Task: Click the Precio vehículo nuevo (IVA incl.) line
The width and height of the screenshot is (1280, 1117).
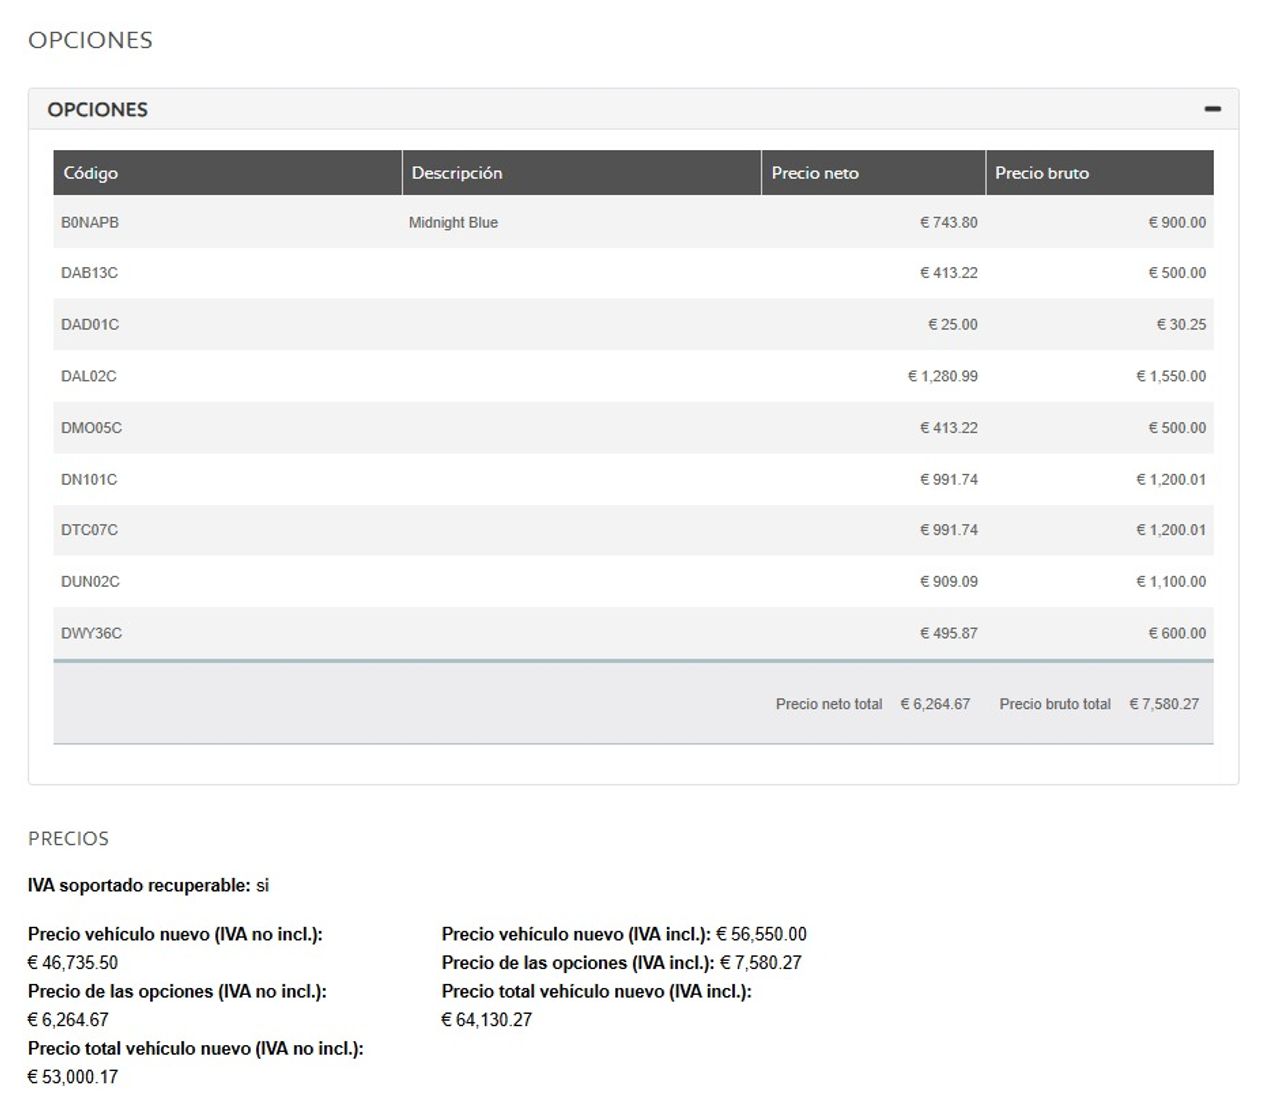Action: tap(624, 935)
